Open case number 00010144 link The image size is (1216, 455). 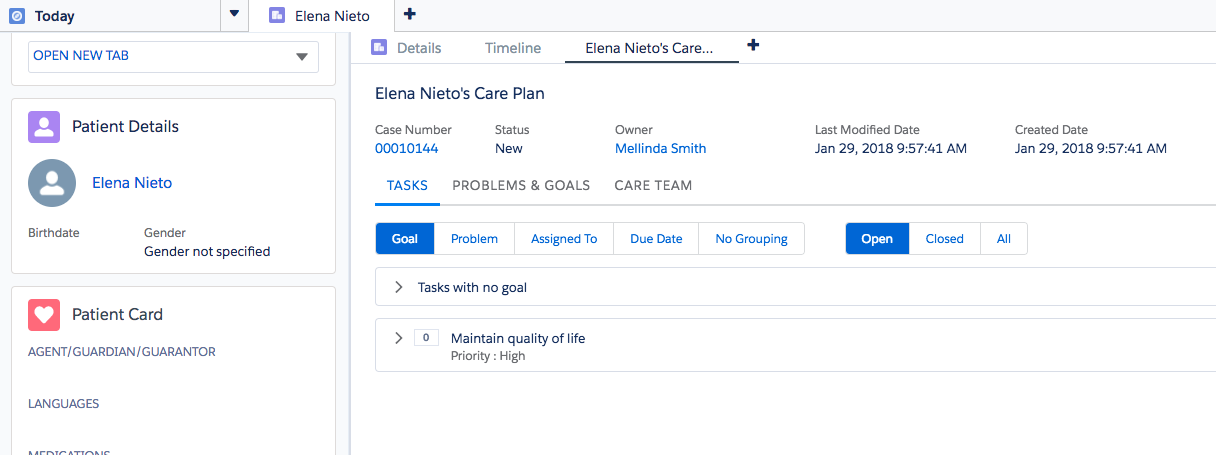406,148
